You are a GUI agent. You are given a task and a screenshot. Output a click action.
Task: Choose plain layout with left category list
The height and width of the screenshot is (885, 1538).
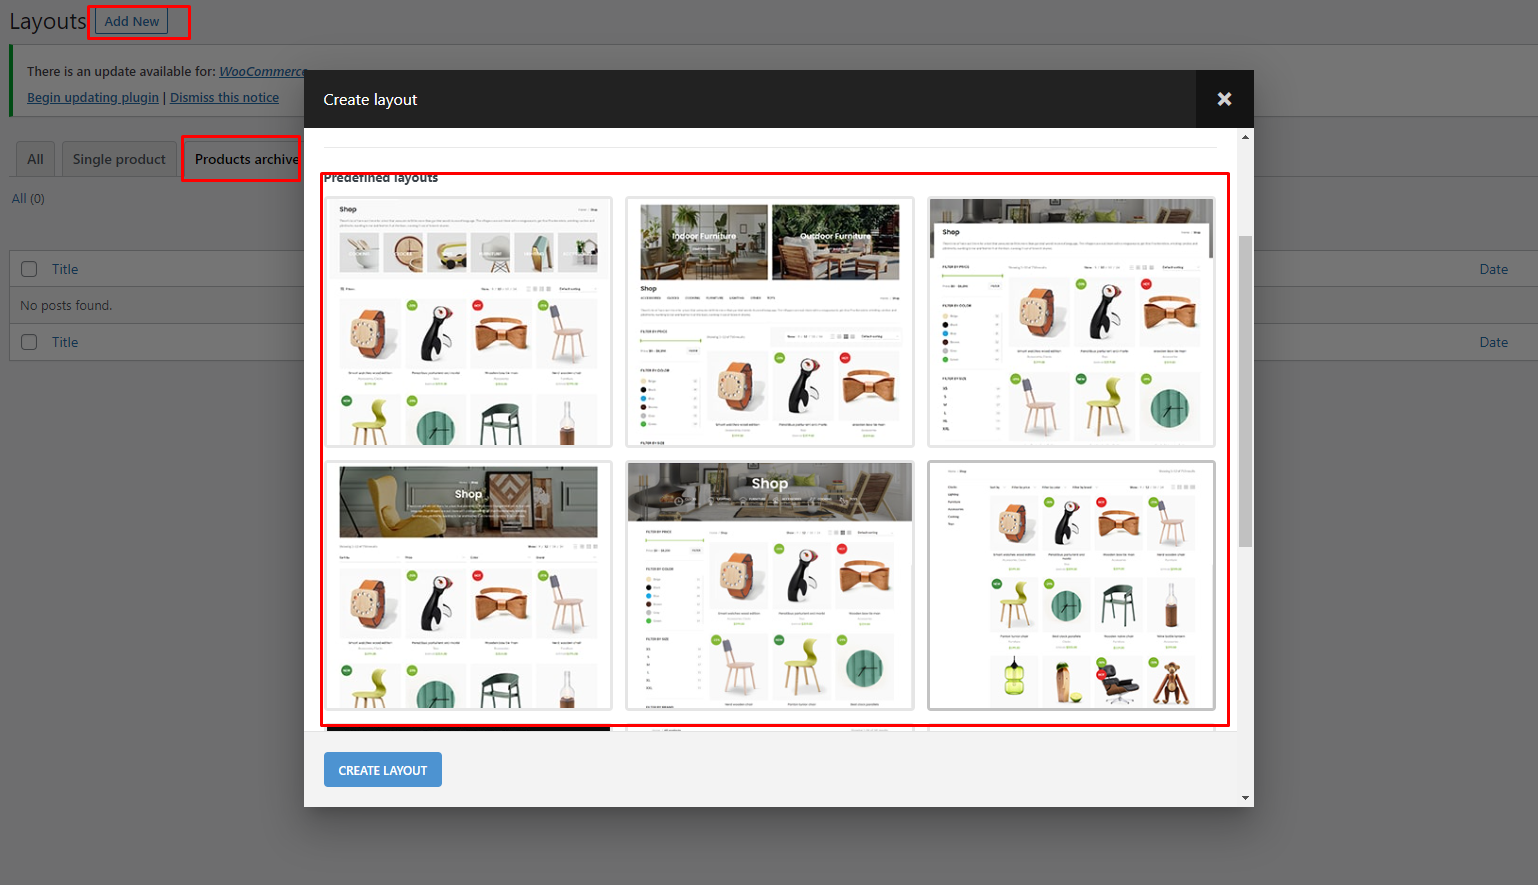pos(1071,586)
